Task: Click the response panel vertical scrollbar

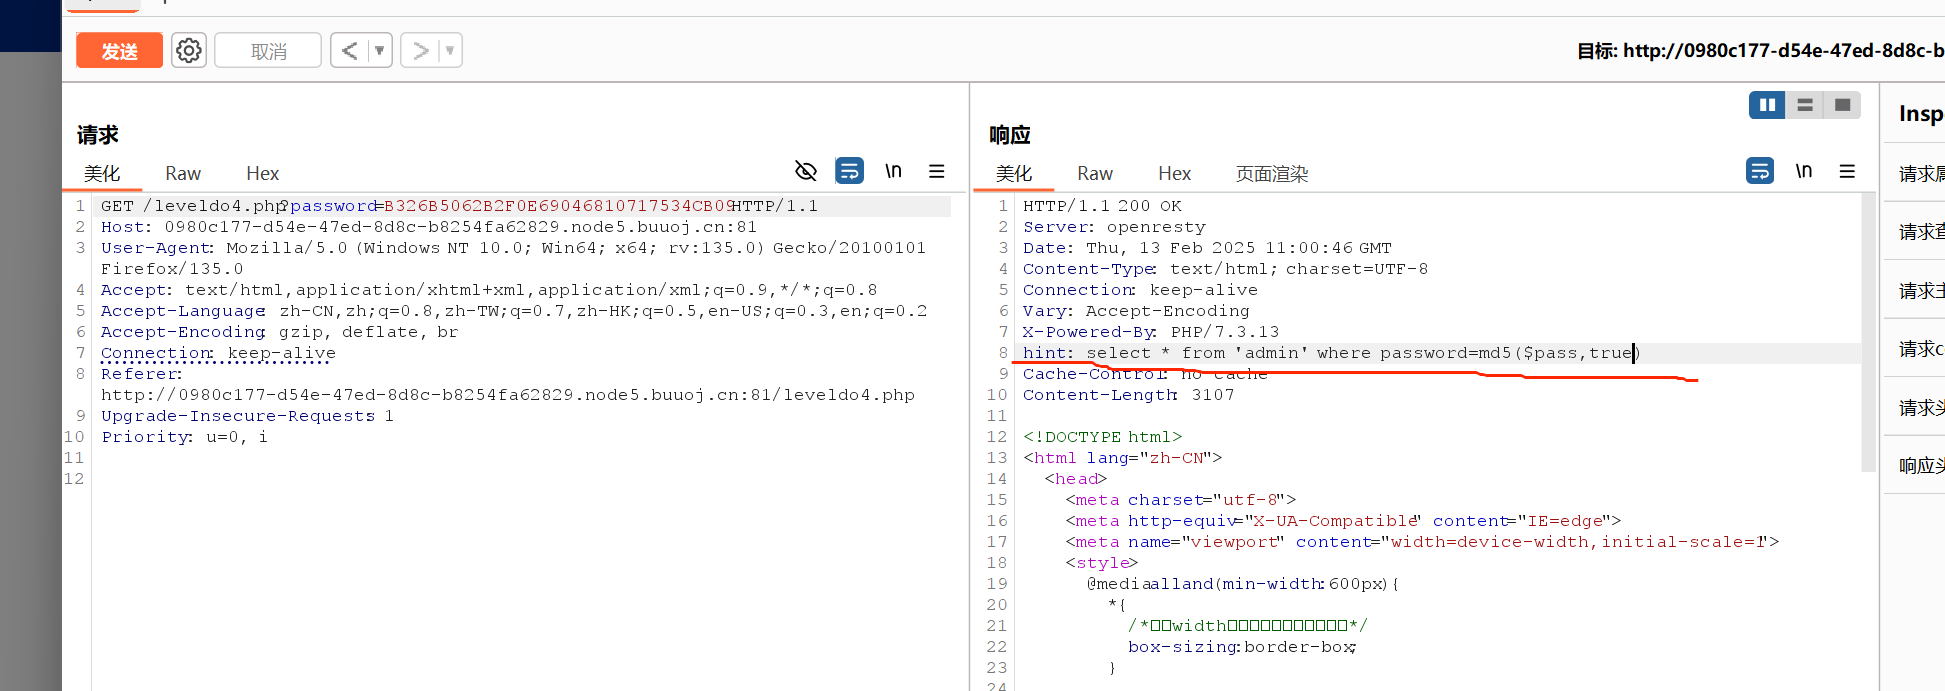Action: tap(1868, 330)
